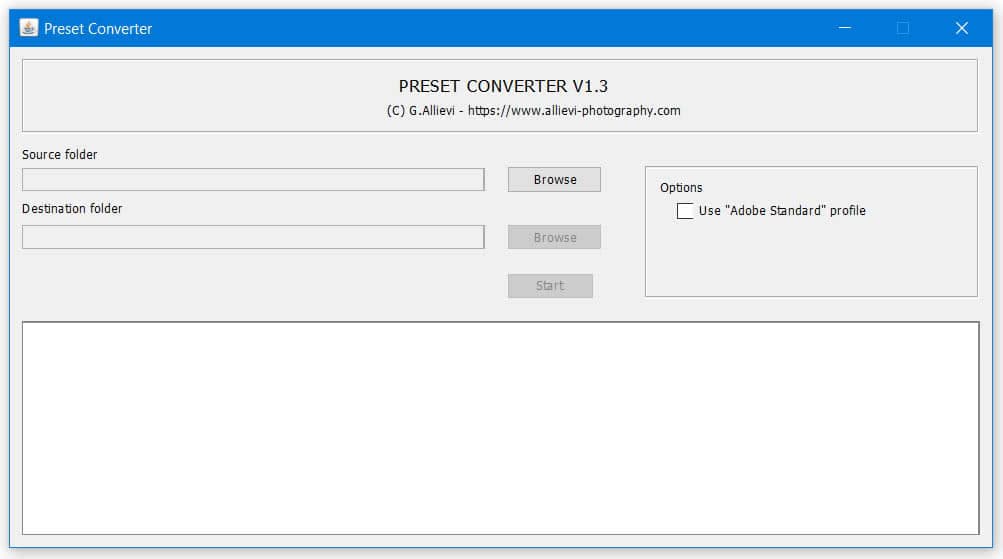Image resolution: width=1003 pixels, height=559 pixels.
Task: Click the Use "Adobe Standard" profile label text
Action: point(781,211)
